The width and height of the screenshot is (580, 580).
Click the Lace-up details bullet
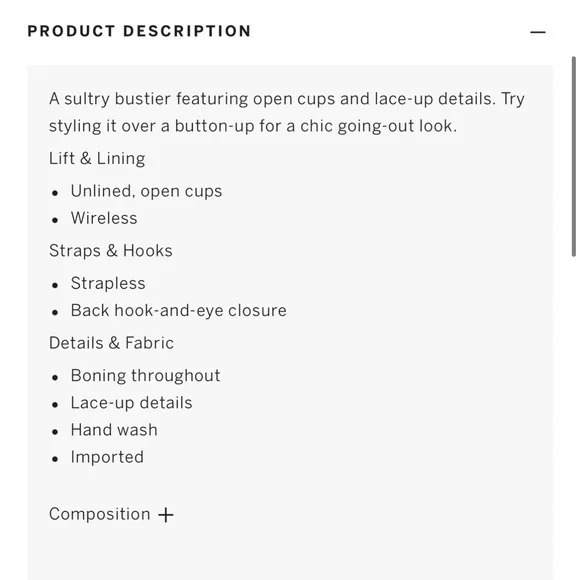point(131,403)
